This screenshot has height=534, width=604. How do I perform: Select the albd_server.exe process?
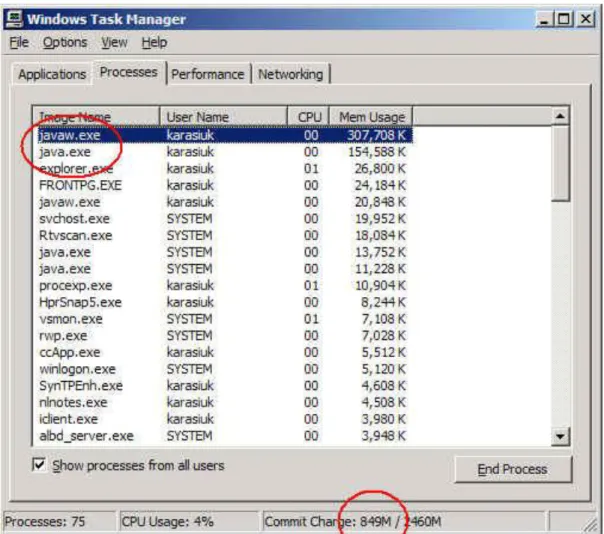223,436
